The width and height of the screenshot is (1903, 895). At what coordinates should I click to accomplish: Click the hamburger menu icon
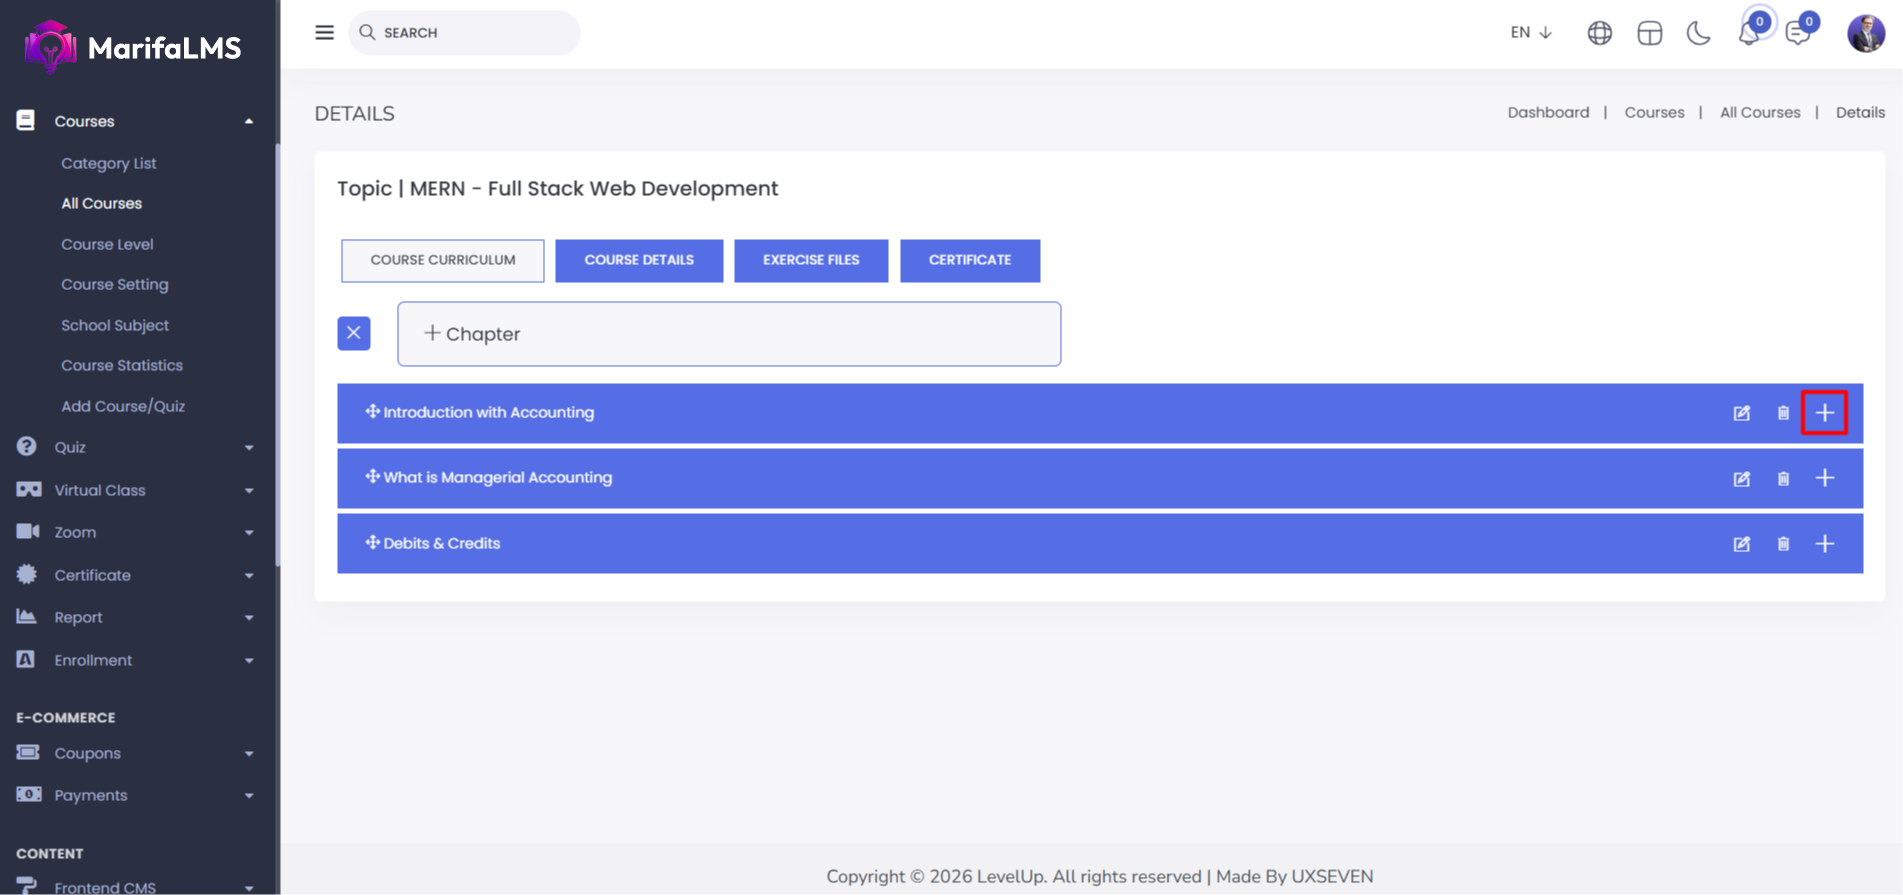point(324,32)
